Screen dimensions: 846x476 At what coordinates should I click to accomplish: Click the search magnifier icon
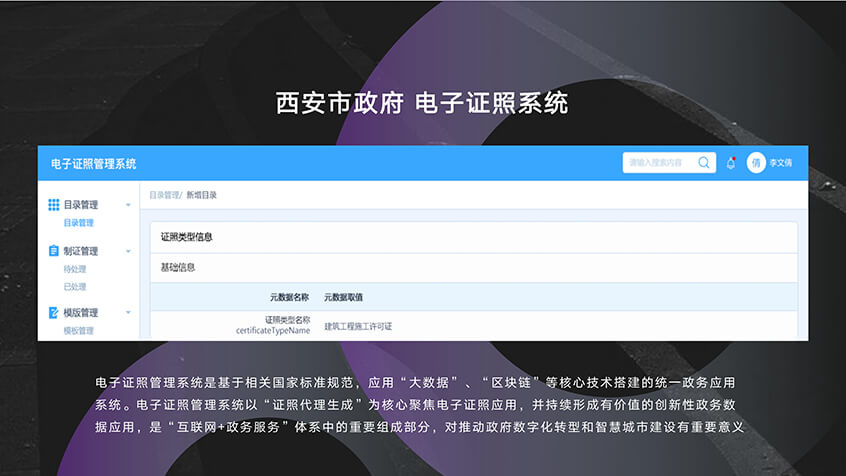click(x=704, y=163)
